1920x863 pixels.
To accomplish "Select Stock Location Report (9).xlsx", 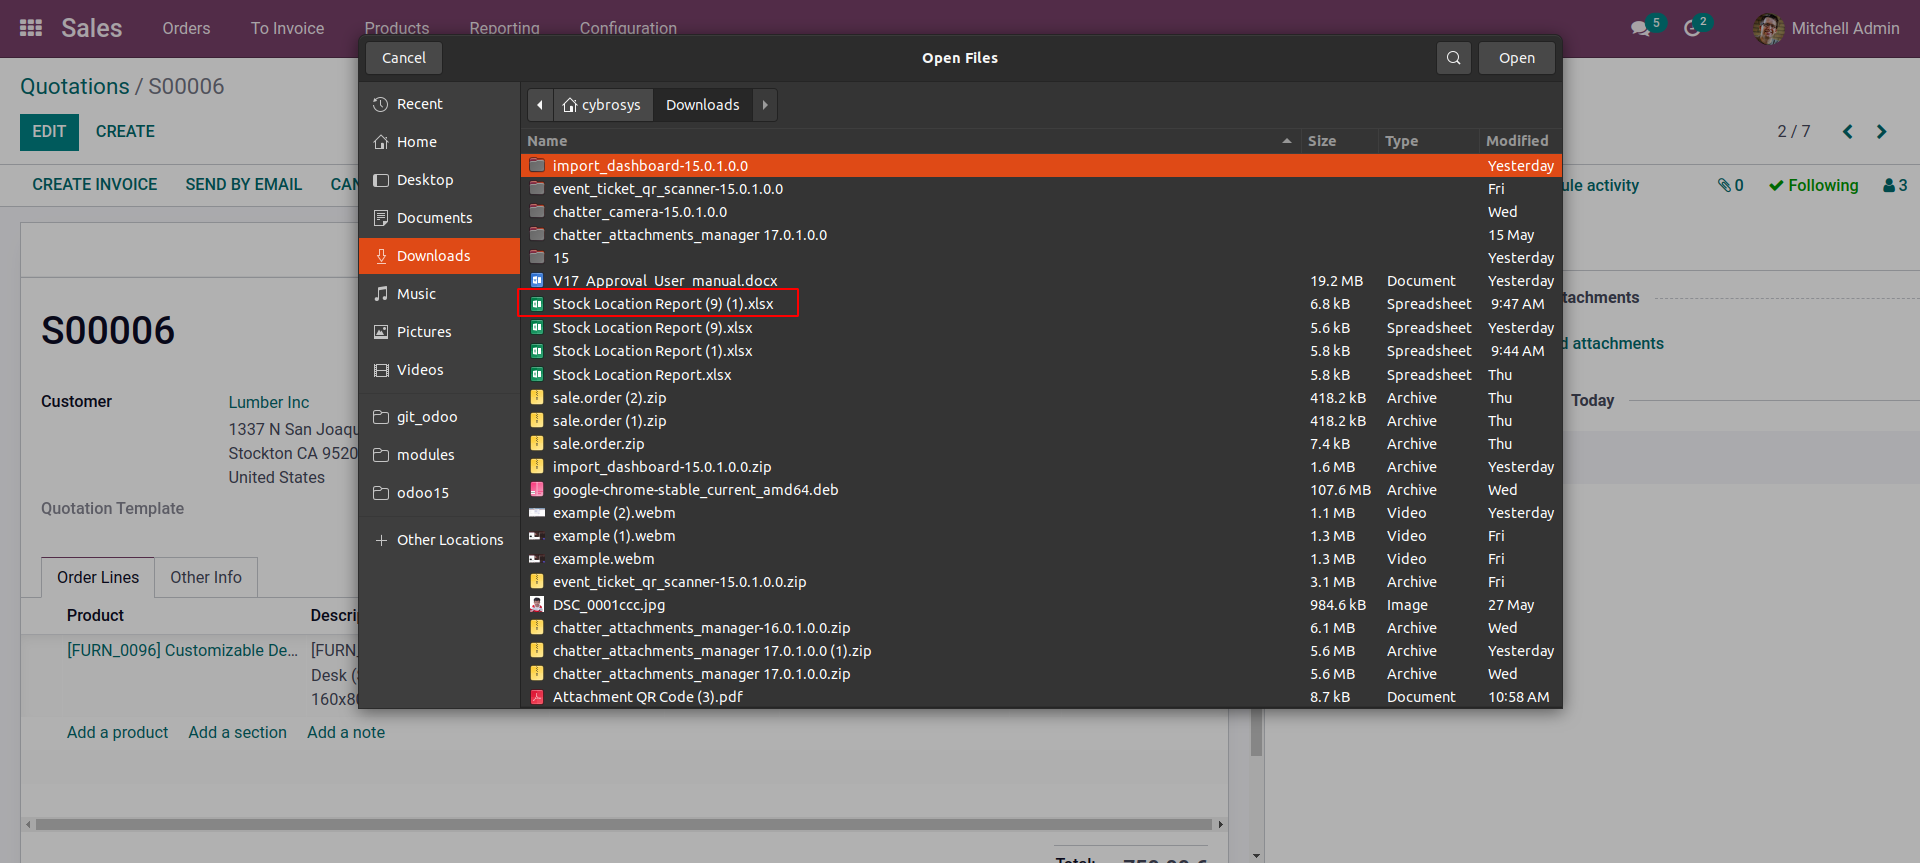I will point(1041,328).
